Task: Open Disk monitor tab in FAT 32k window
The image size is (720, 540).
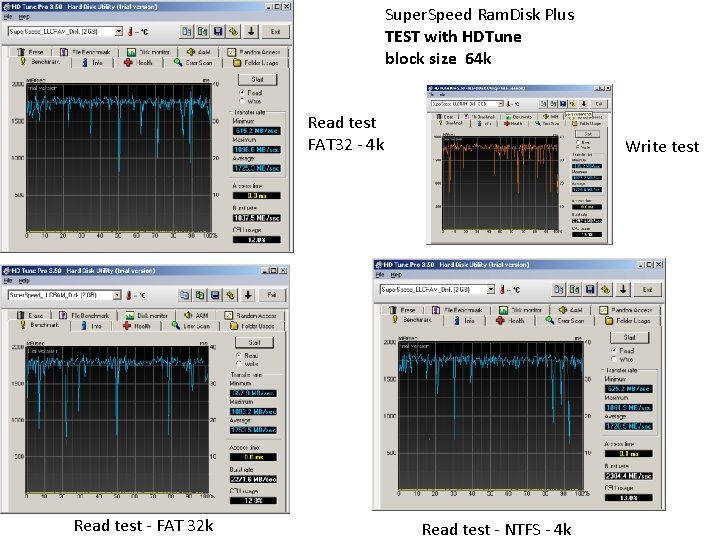Action: coord(147,315)
